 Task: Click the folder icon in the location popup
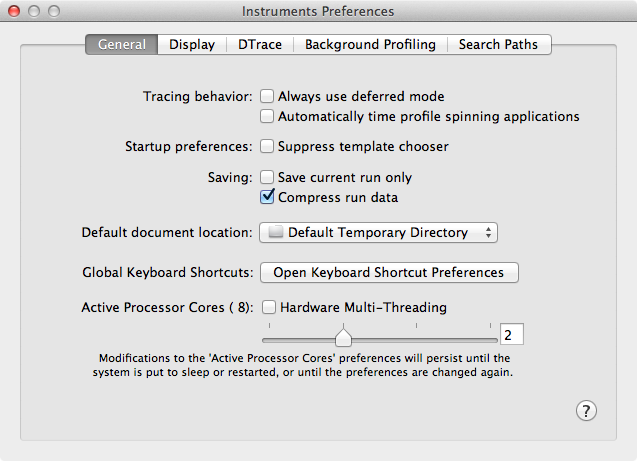point(276,233)
